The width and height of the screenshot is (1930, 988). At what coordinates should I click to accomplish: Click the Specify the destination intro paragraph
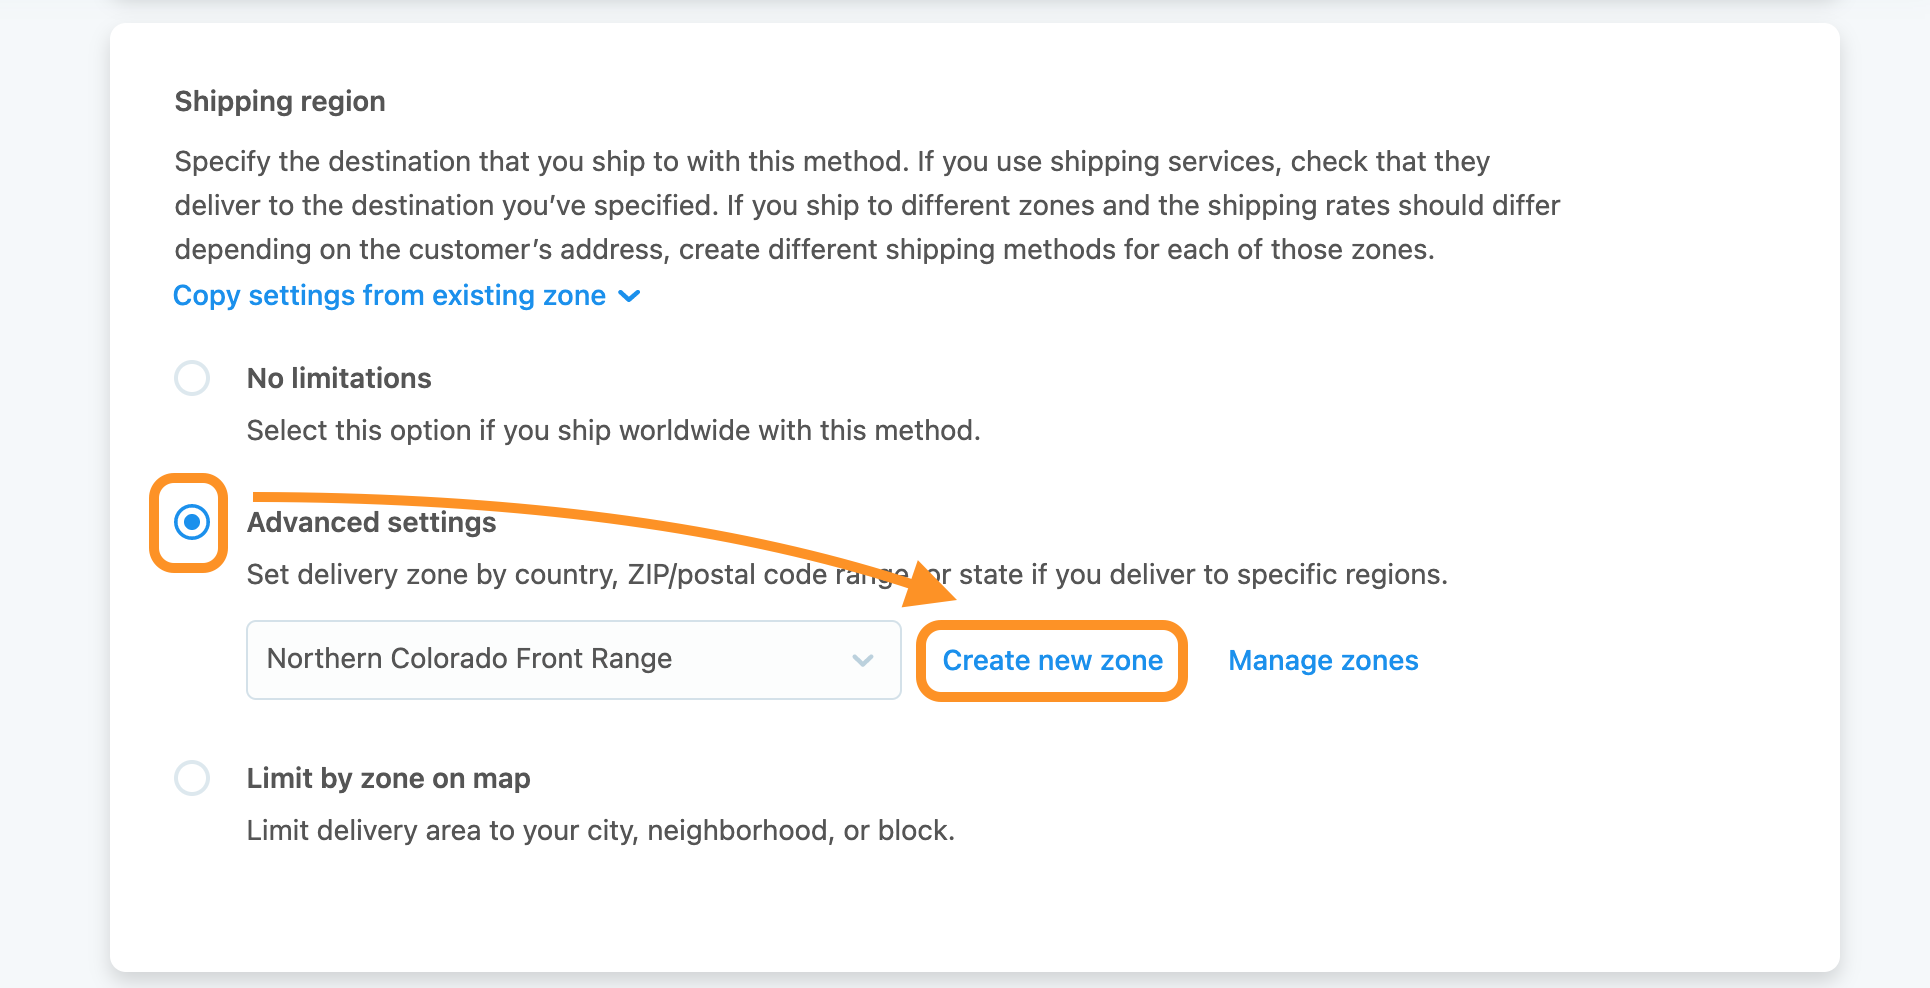pyautogui.click(x=867, y=205)
